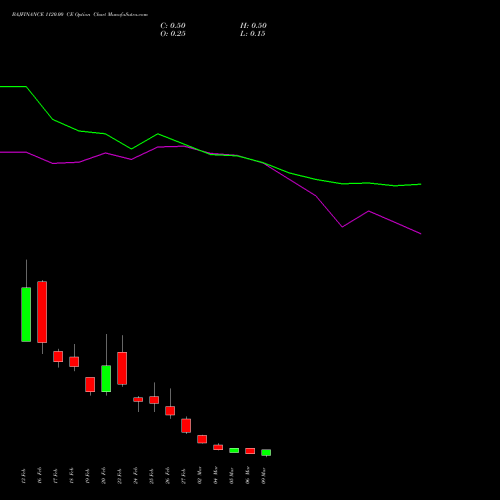Click the green candle for 20 Feb
Image resolution: width=500 pixels, height=500 pixels.
tap(106, 378)
